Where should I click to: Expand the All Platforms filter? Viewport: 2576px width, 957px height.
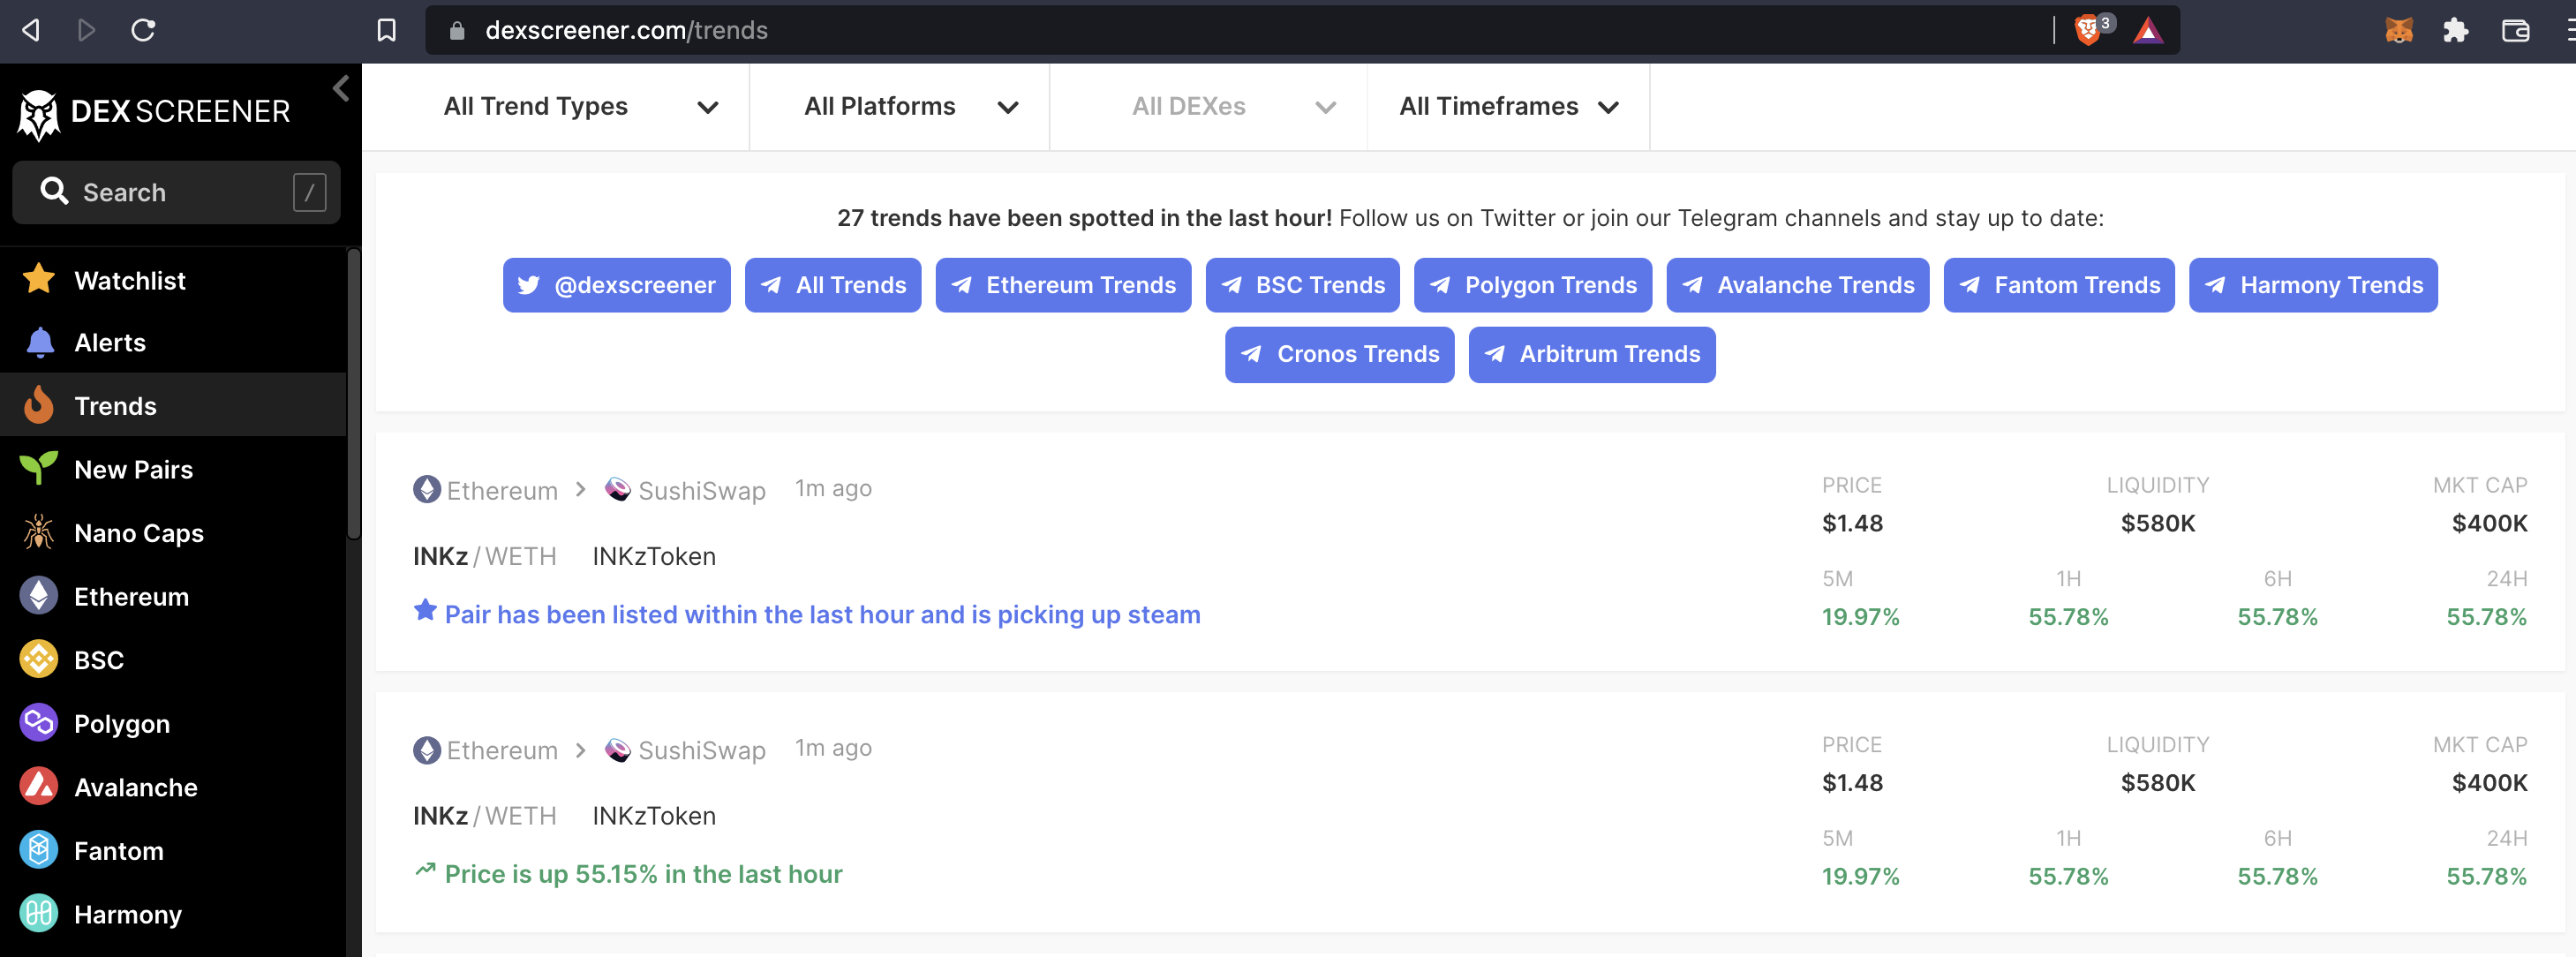(909, 106)
